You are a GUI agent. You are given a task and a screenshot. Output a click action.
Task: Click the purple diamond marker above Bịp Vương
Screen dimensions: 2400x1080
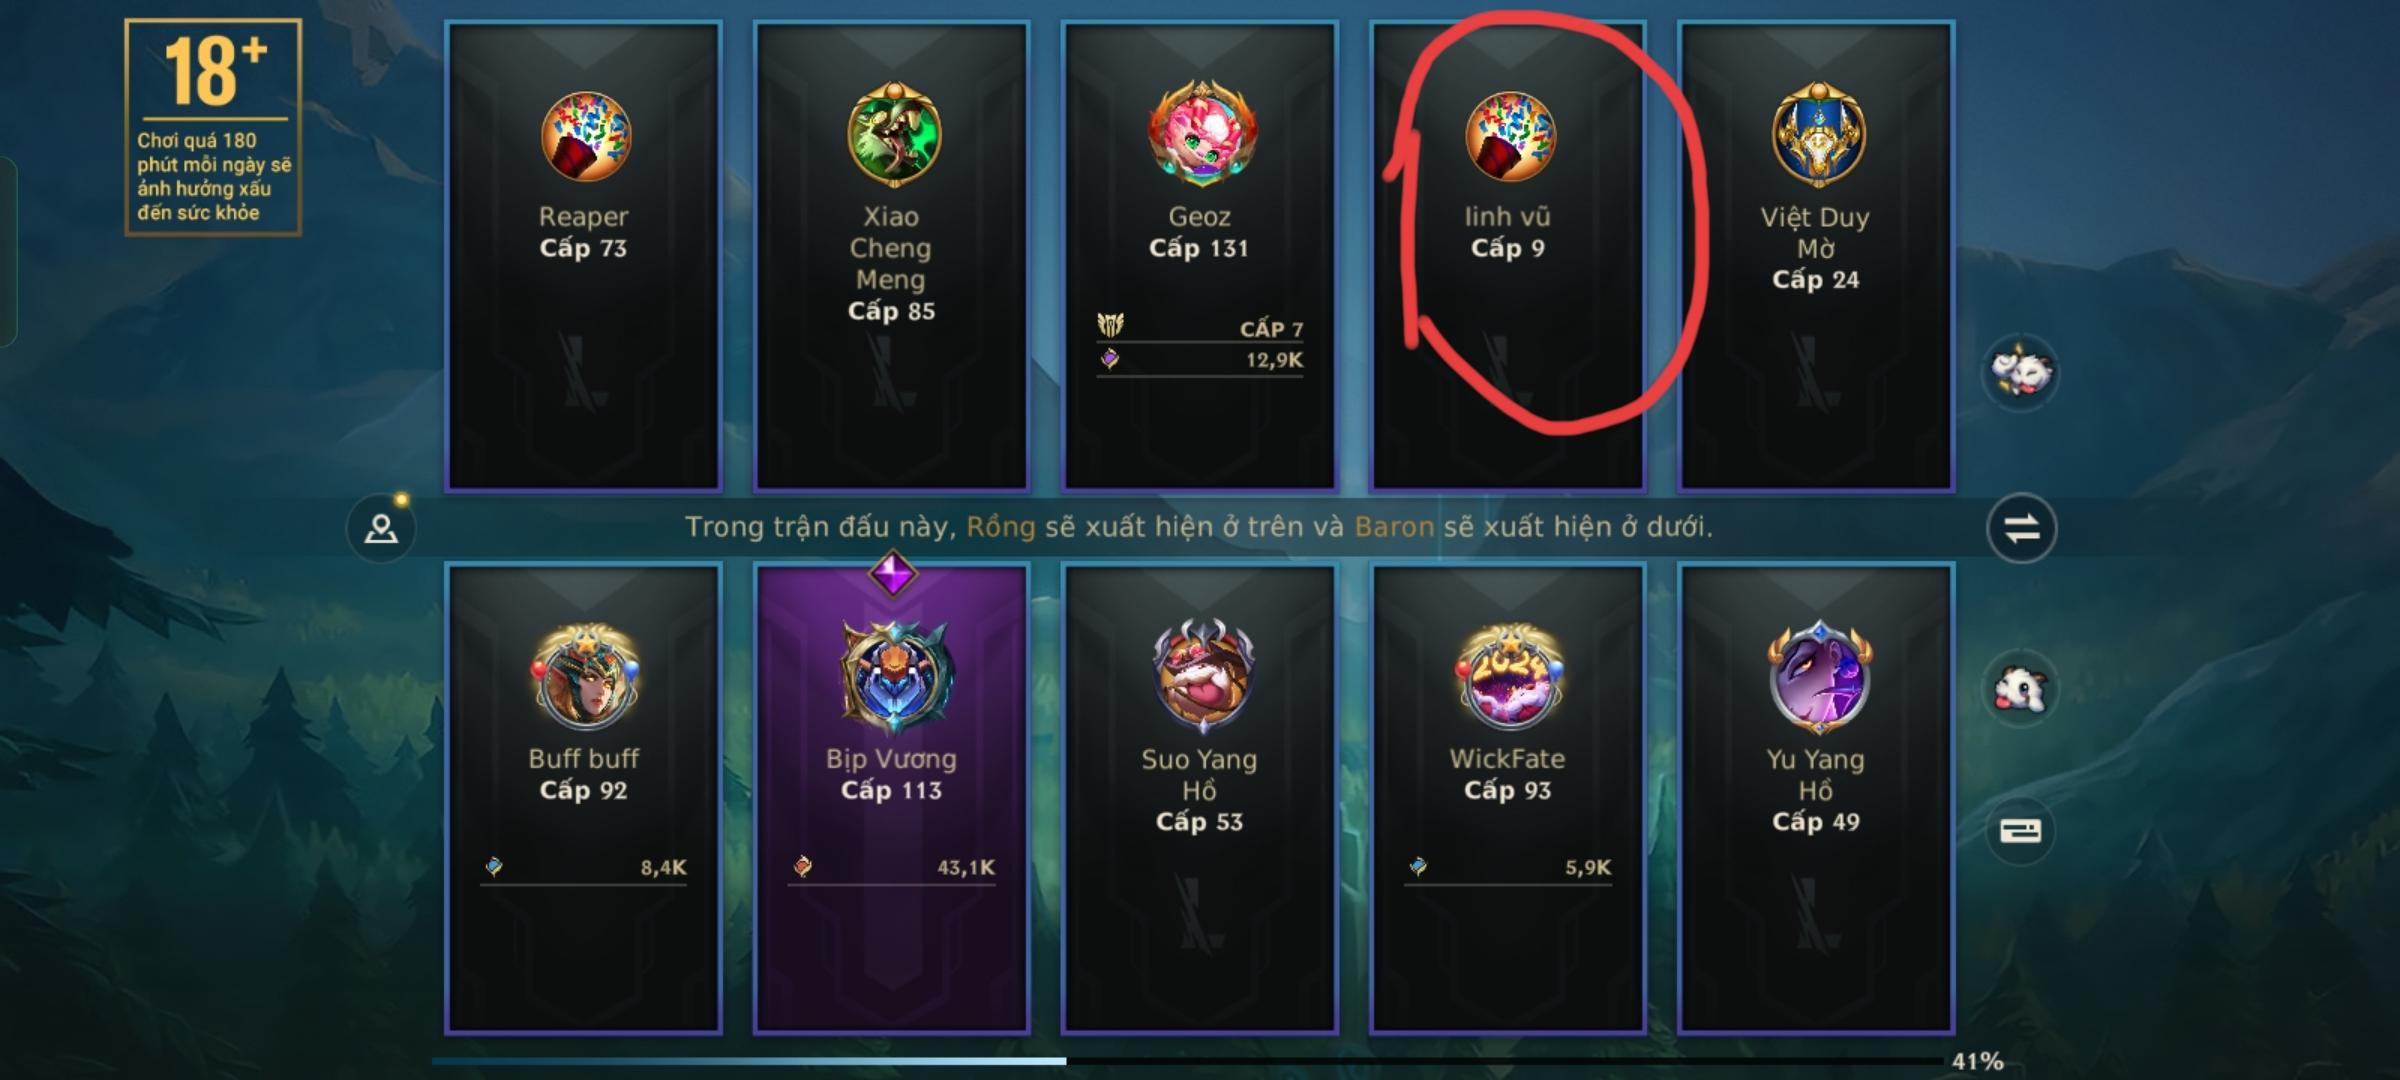point(893,573)
